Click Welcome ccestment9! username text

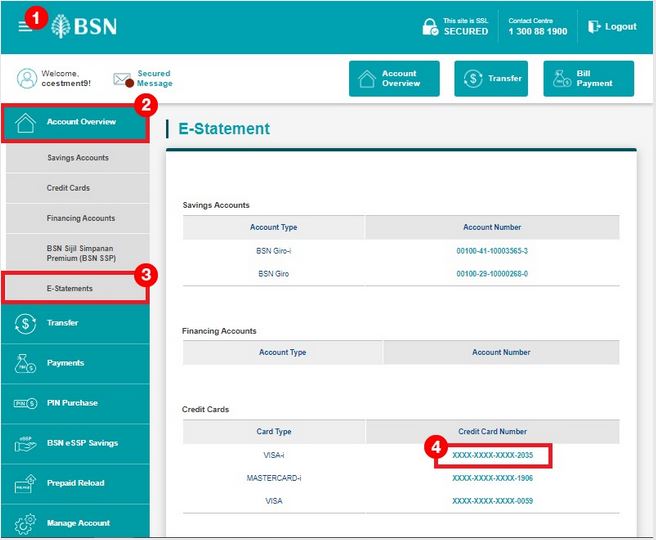point(66,79)
